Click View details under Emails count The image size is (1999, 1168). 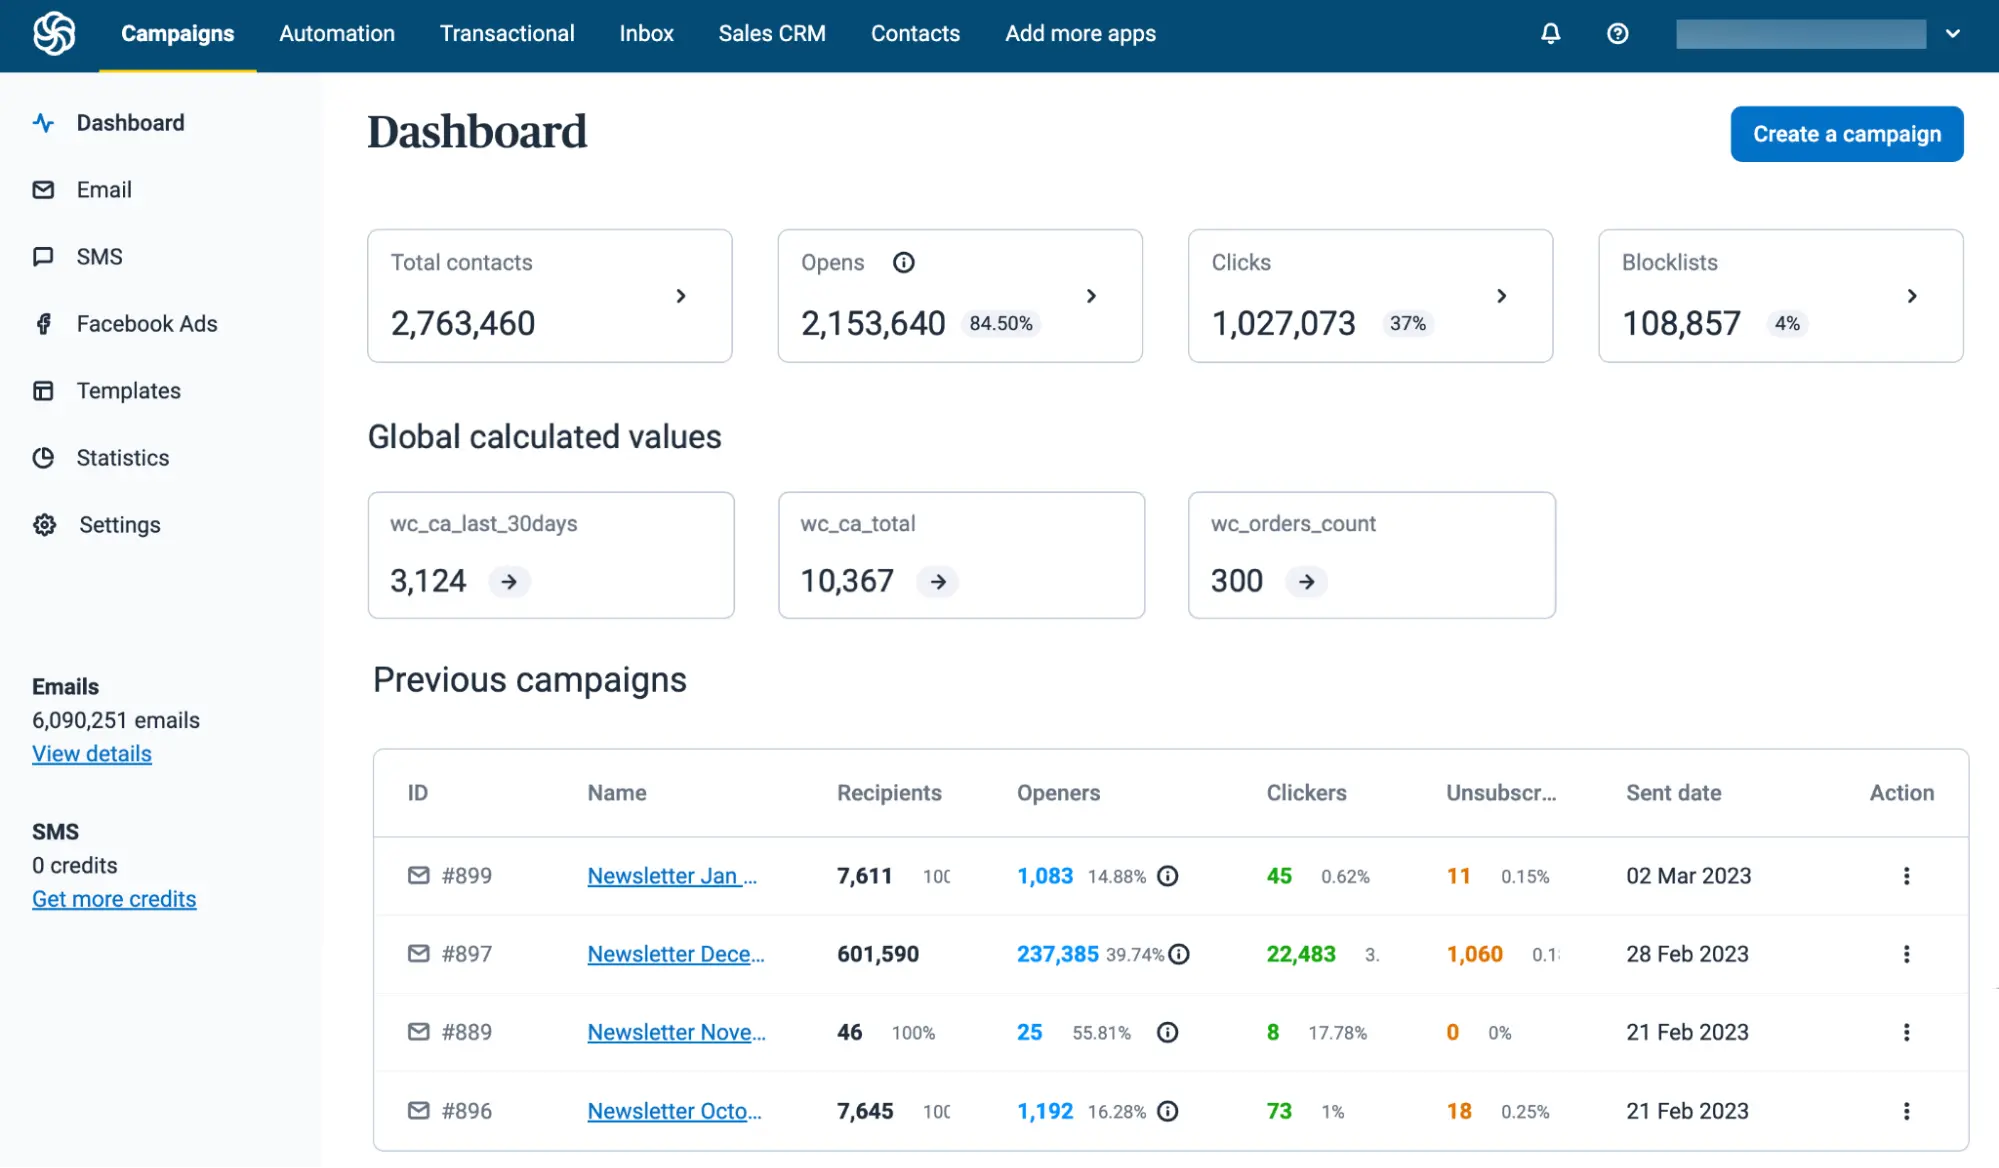[91, 753]
